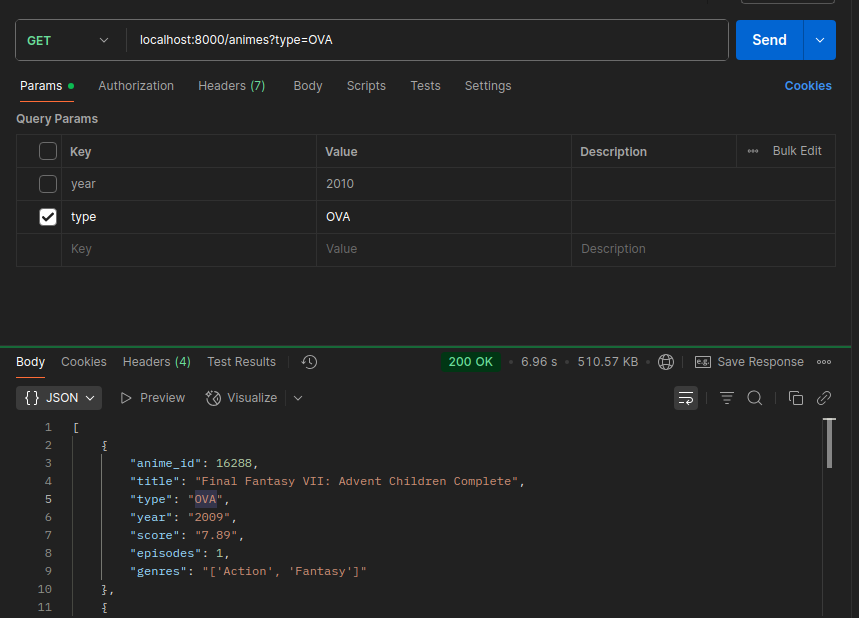The image size is (859, 618).
Task: Switch to the request Body tab
Action: pyautogui.click(x=308, y=86)
